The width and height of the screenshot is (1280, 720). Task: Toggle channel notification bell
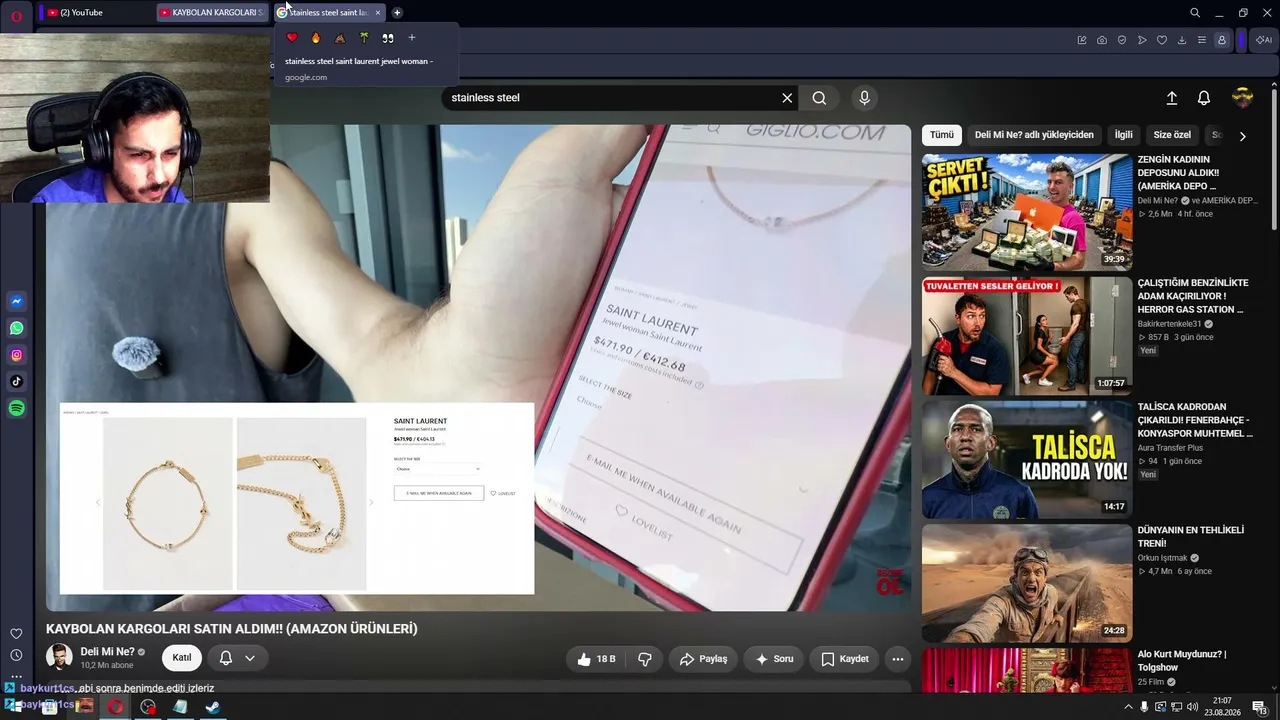226,658
